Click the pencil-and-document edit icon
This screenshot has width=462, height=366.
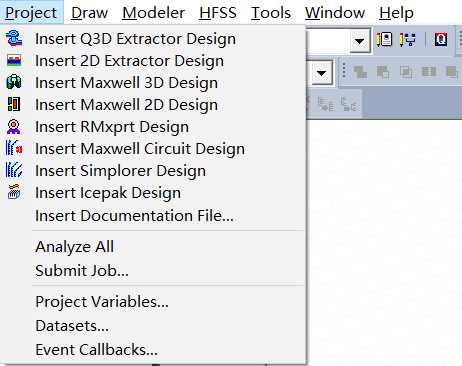(x=384, y=40)
